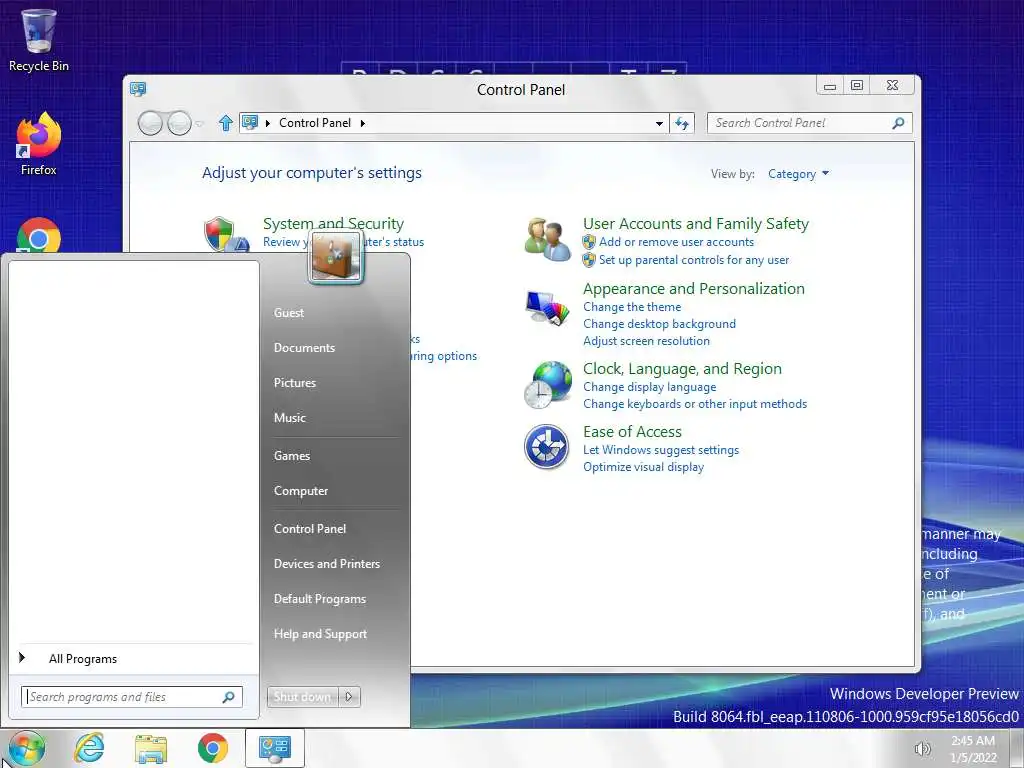1024x768 pixels.
Task: Click the Clock, Language, and Region globe icon
Action: tap(547, 385)
